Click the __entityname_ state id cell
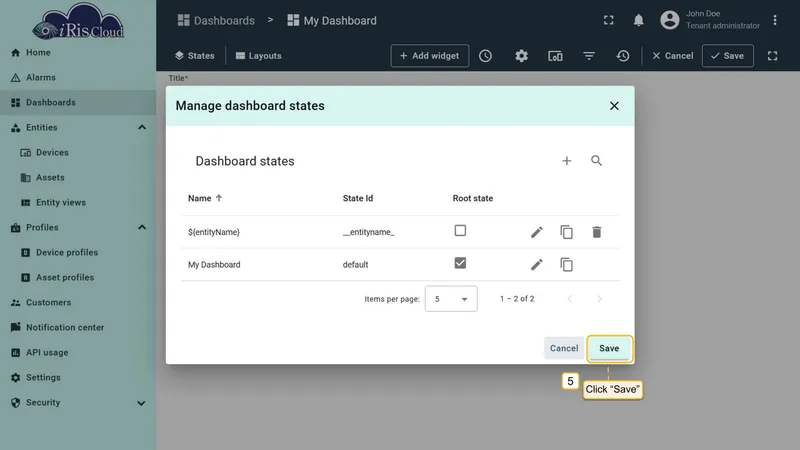The height and width of the screenshot is (450, 800). pyautogui.click(x=368, y=232)
